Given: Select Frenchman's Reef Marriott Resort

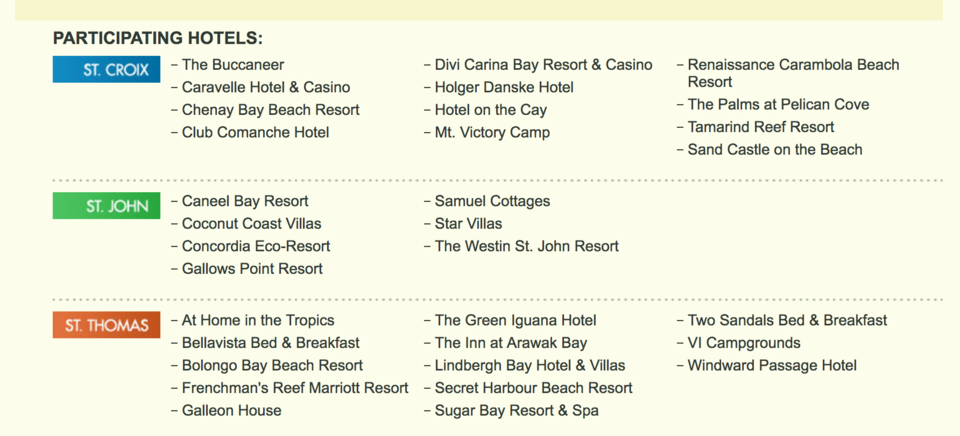Looking at the screenshot, I should coord(295,388).
